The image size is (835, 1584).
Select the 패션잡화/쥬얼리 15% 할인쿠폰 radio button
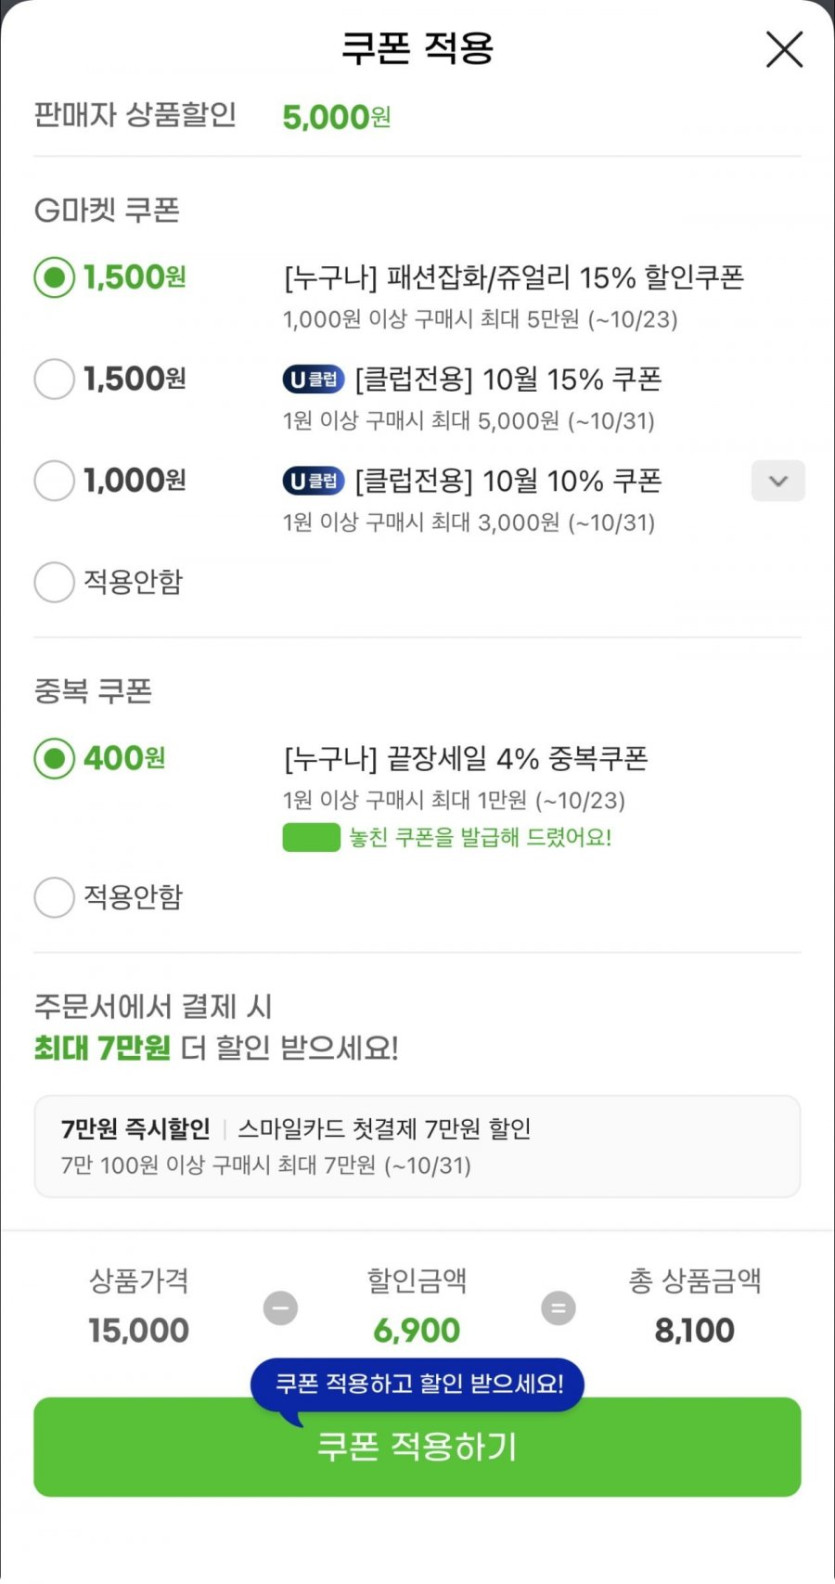[x=54, y=278]
